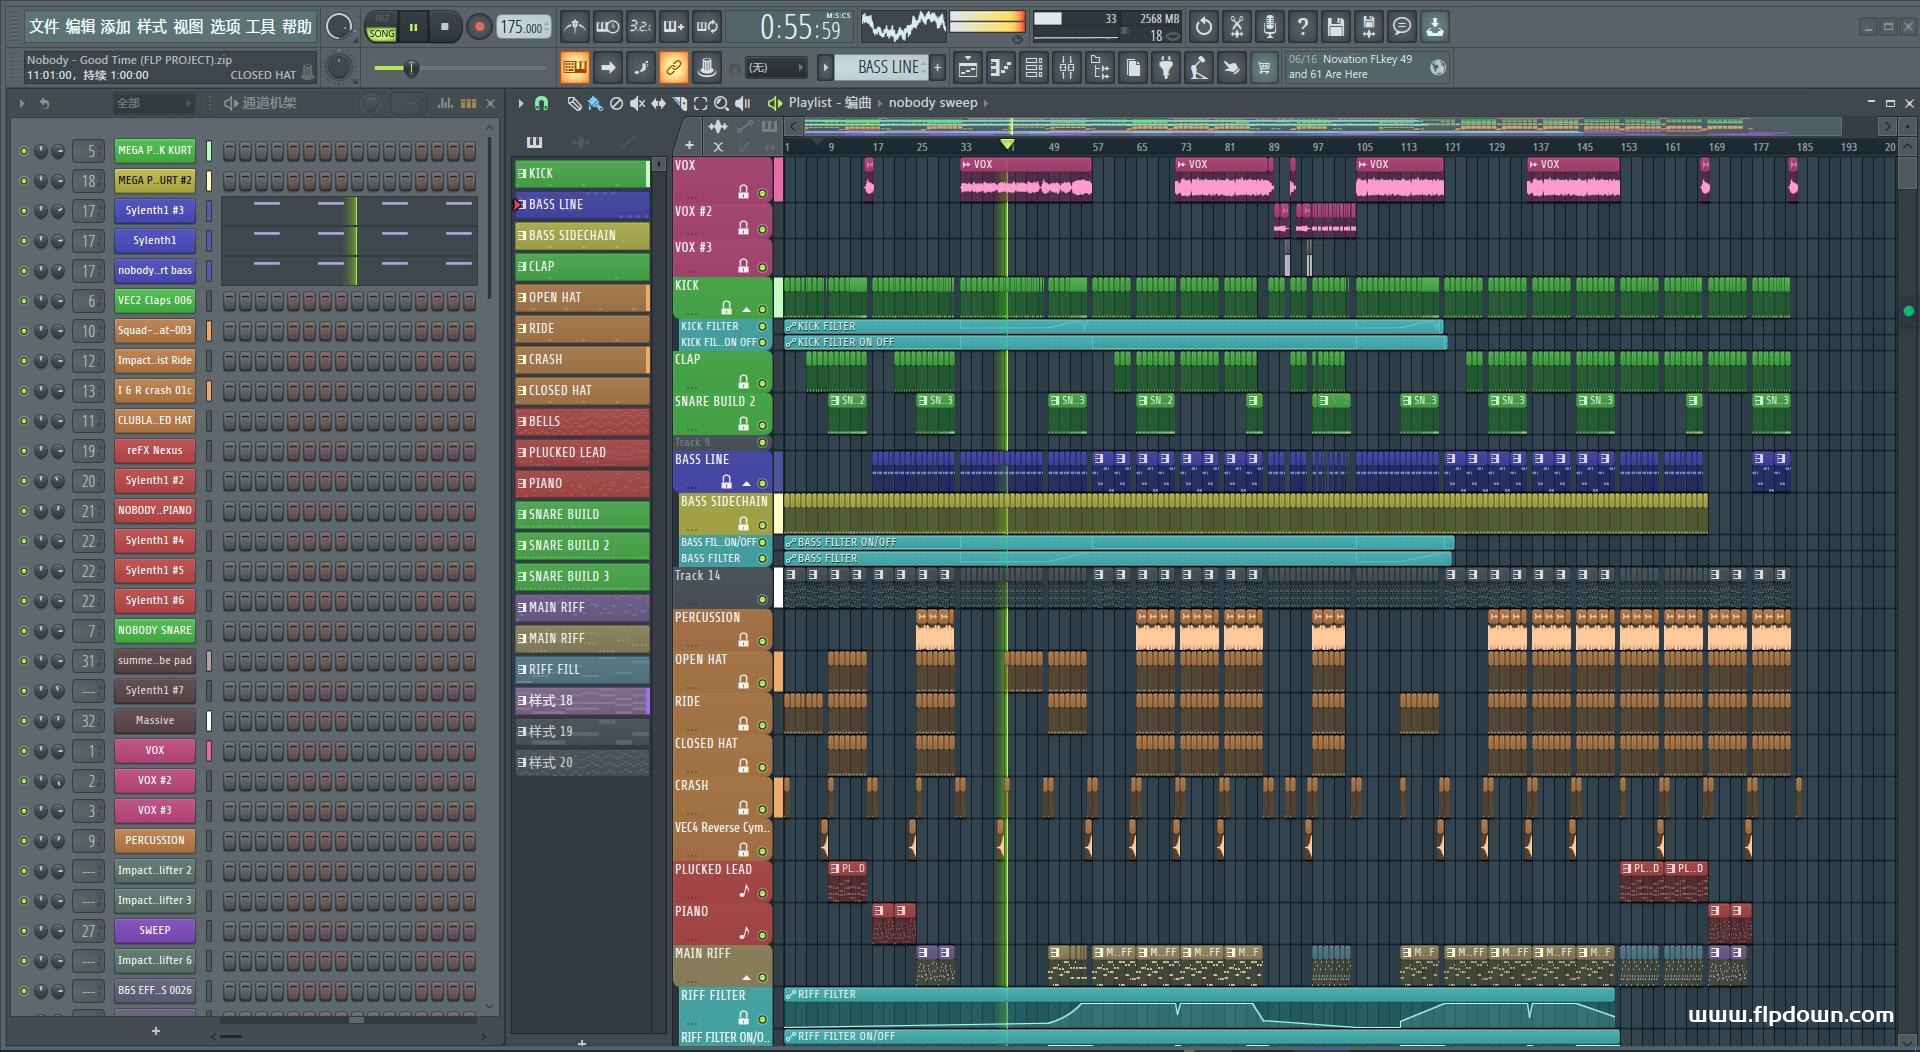Open the Massive channel button

pos(155,721)
